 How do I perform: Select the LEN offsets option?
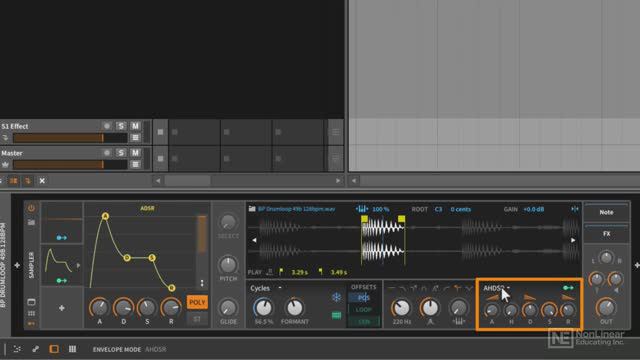click(363, 322)
